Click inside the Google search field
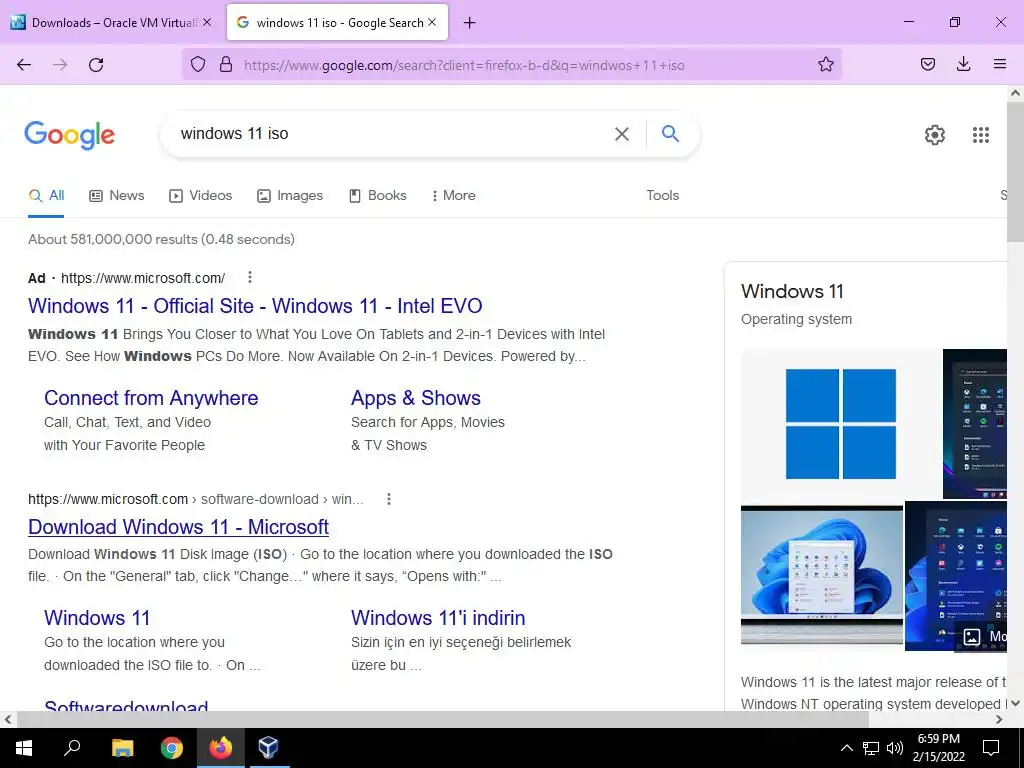 point(392,134)
